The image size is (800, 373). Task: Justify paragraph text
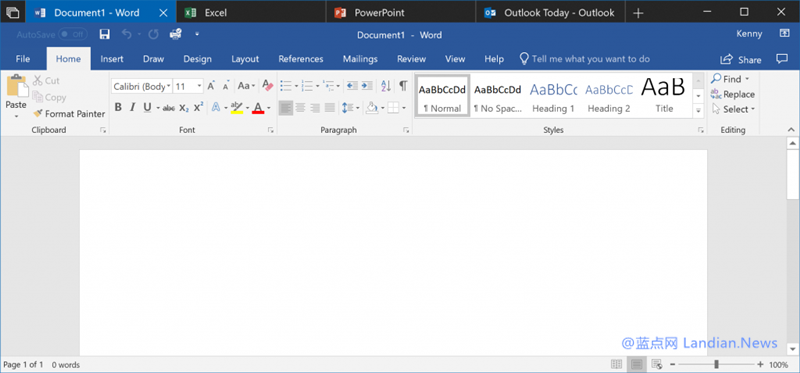pyautogui.click(x=330, y=108)
